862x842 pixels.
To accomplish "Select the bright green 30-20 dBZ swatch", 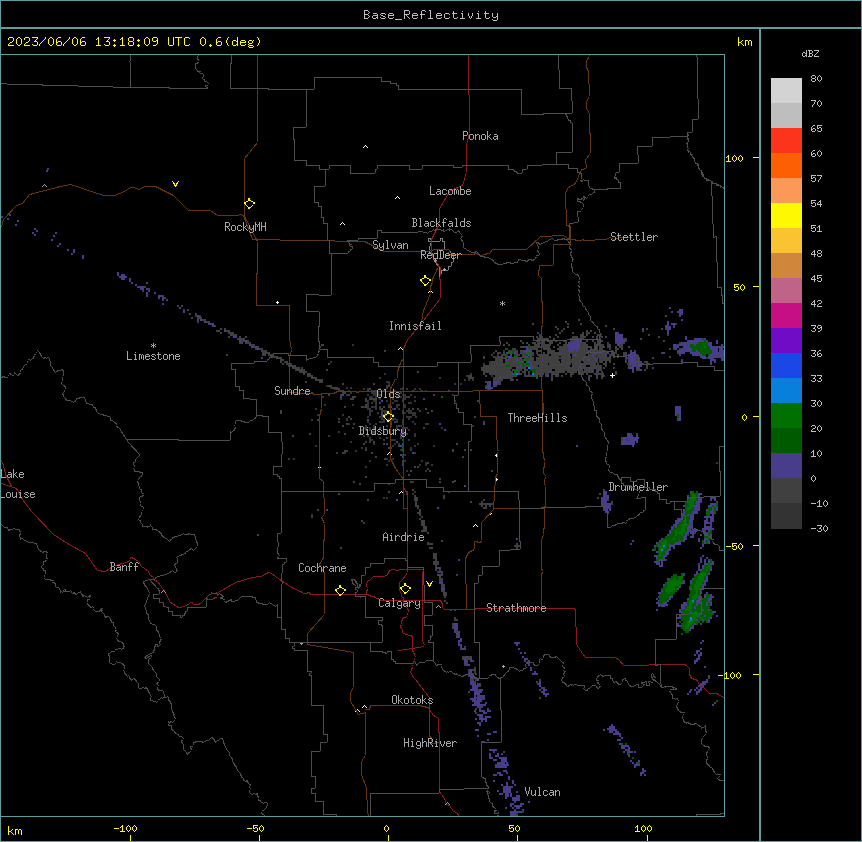I will pos(786,416).
